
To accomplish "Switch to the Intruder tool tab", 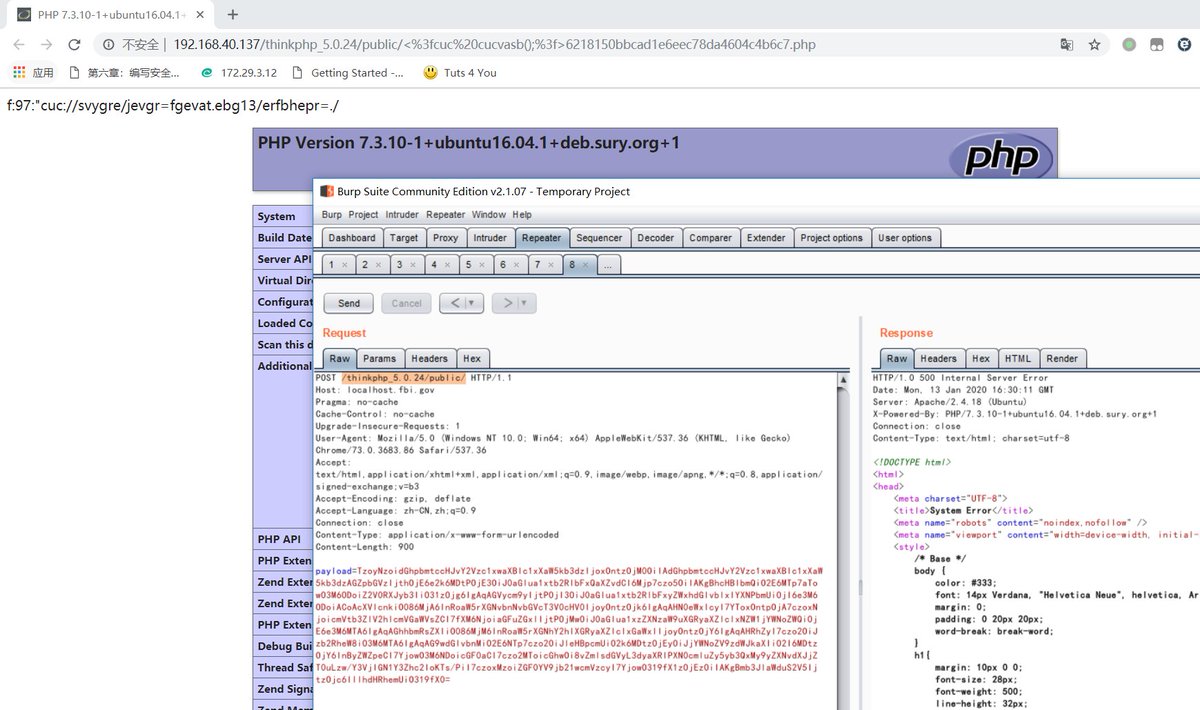I will coord(490,238).
